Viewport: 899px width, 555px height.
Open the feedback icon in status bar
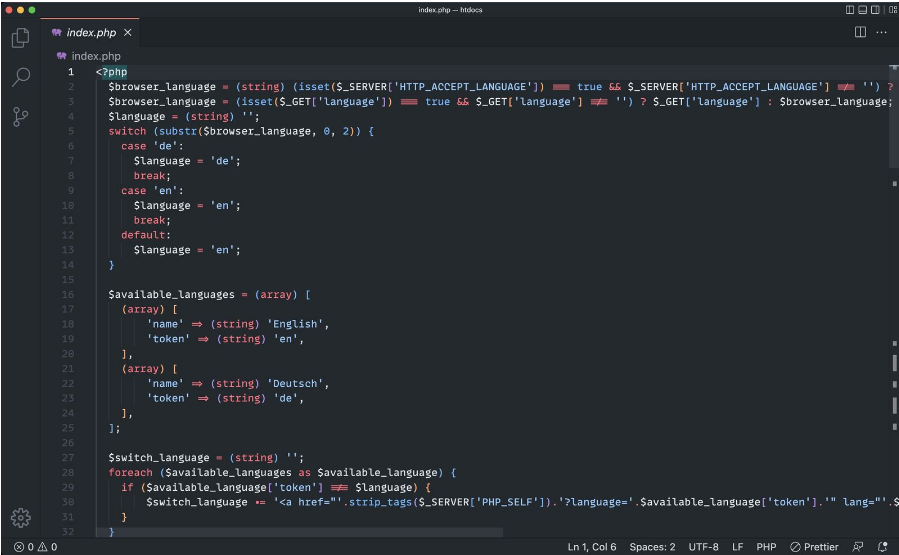point(858,547)
